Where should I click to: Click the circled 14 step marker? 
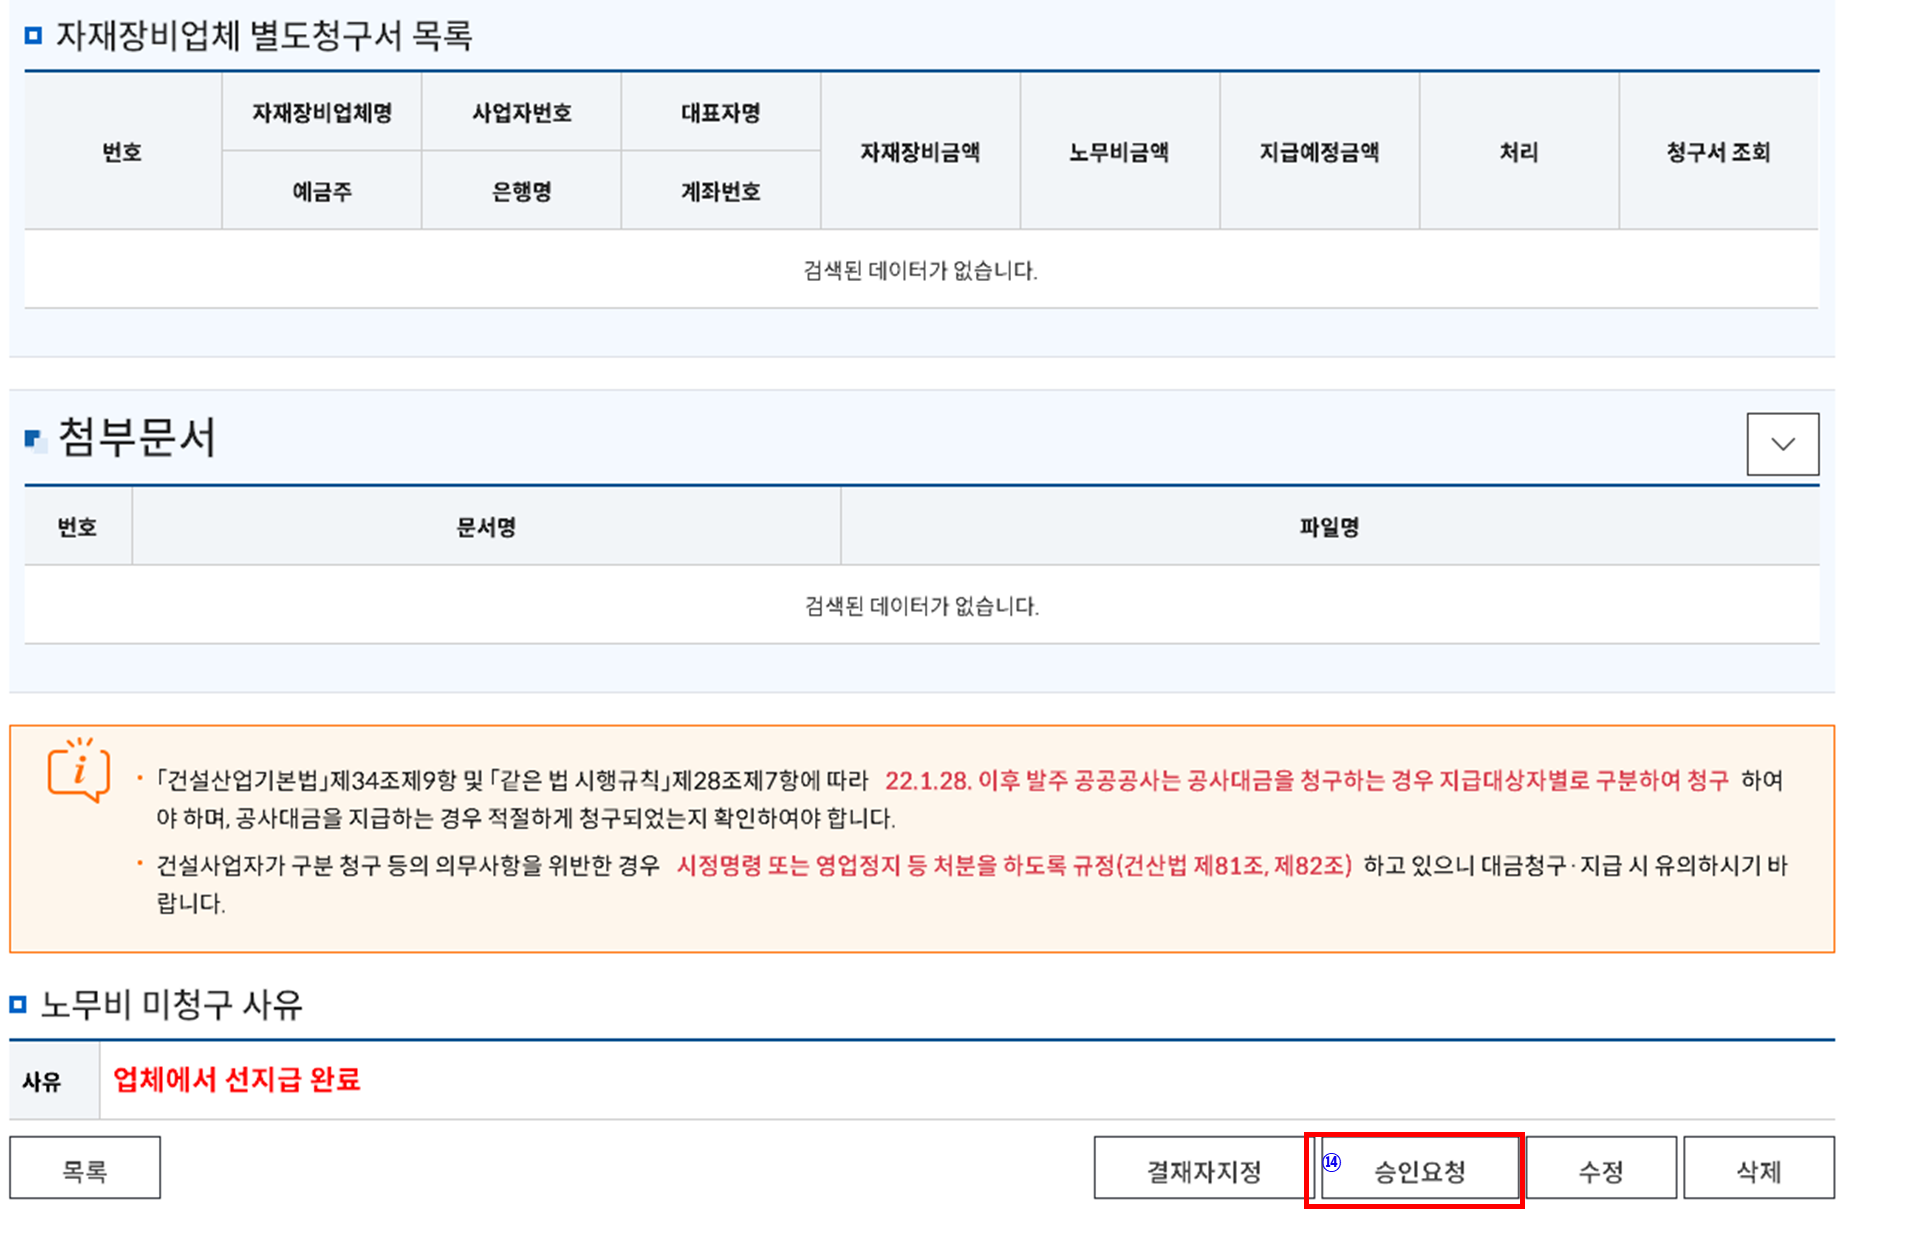click(1331, 1162)
